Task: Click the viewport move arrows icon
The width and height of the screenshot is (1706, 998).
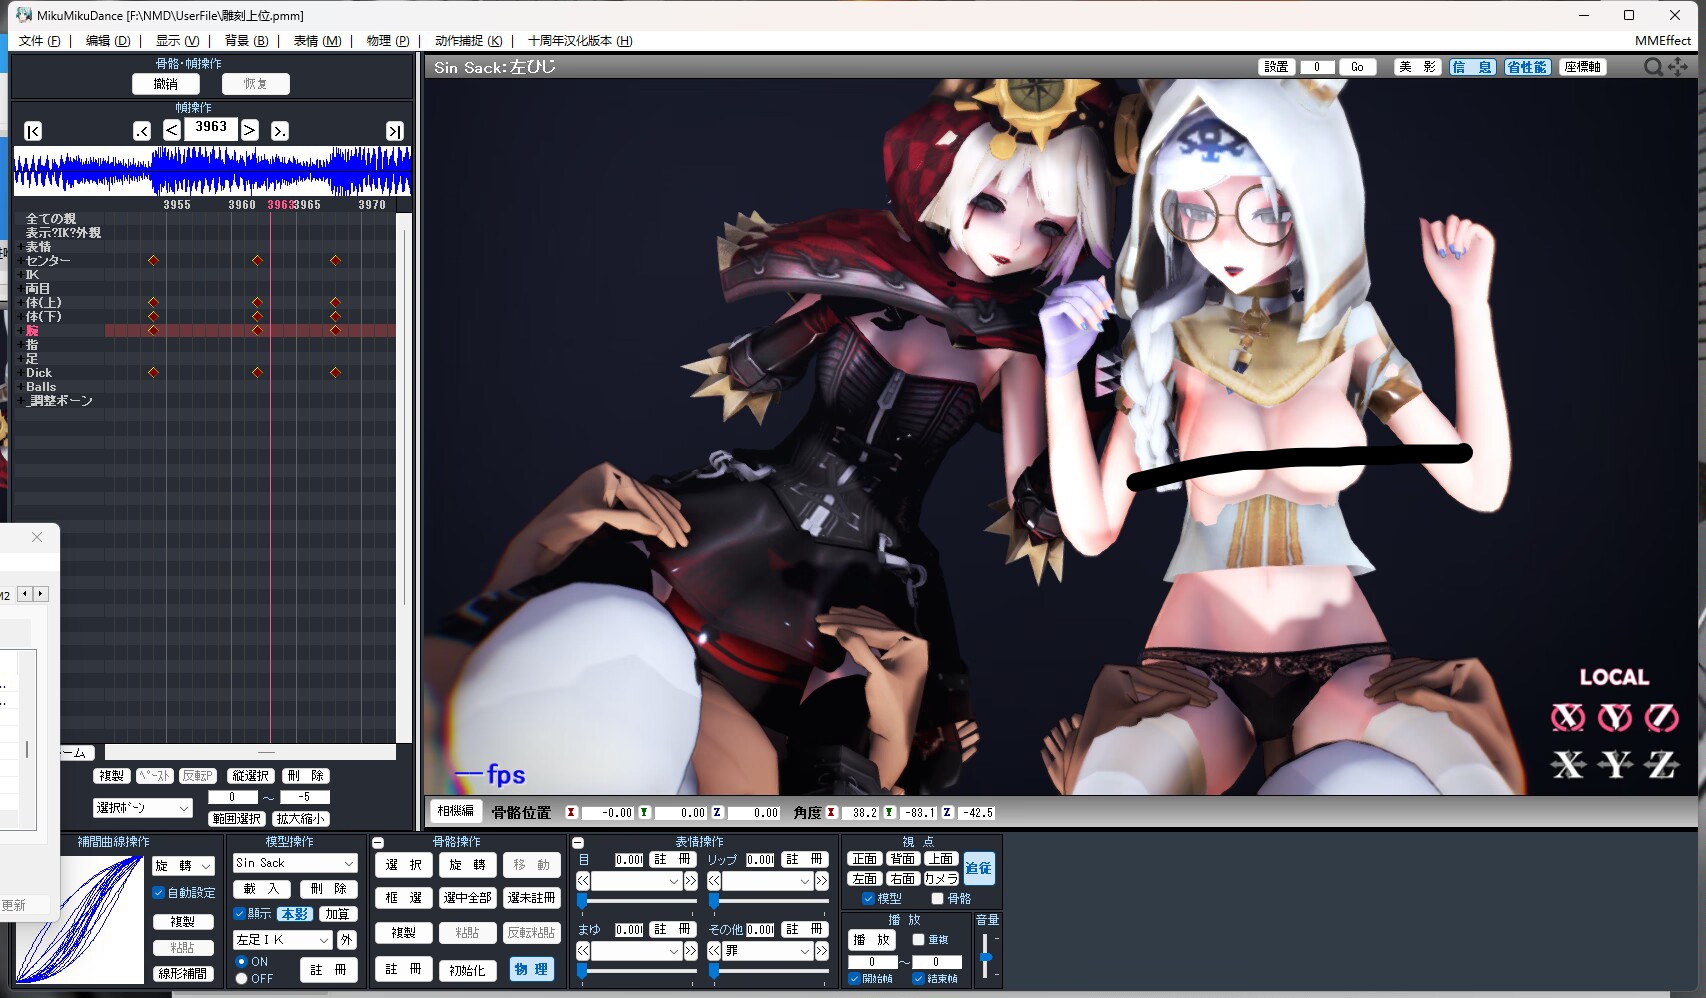Action: [1678, 67]
